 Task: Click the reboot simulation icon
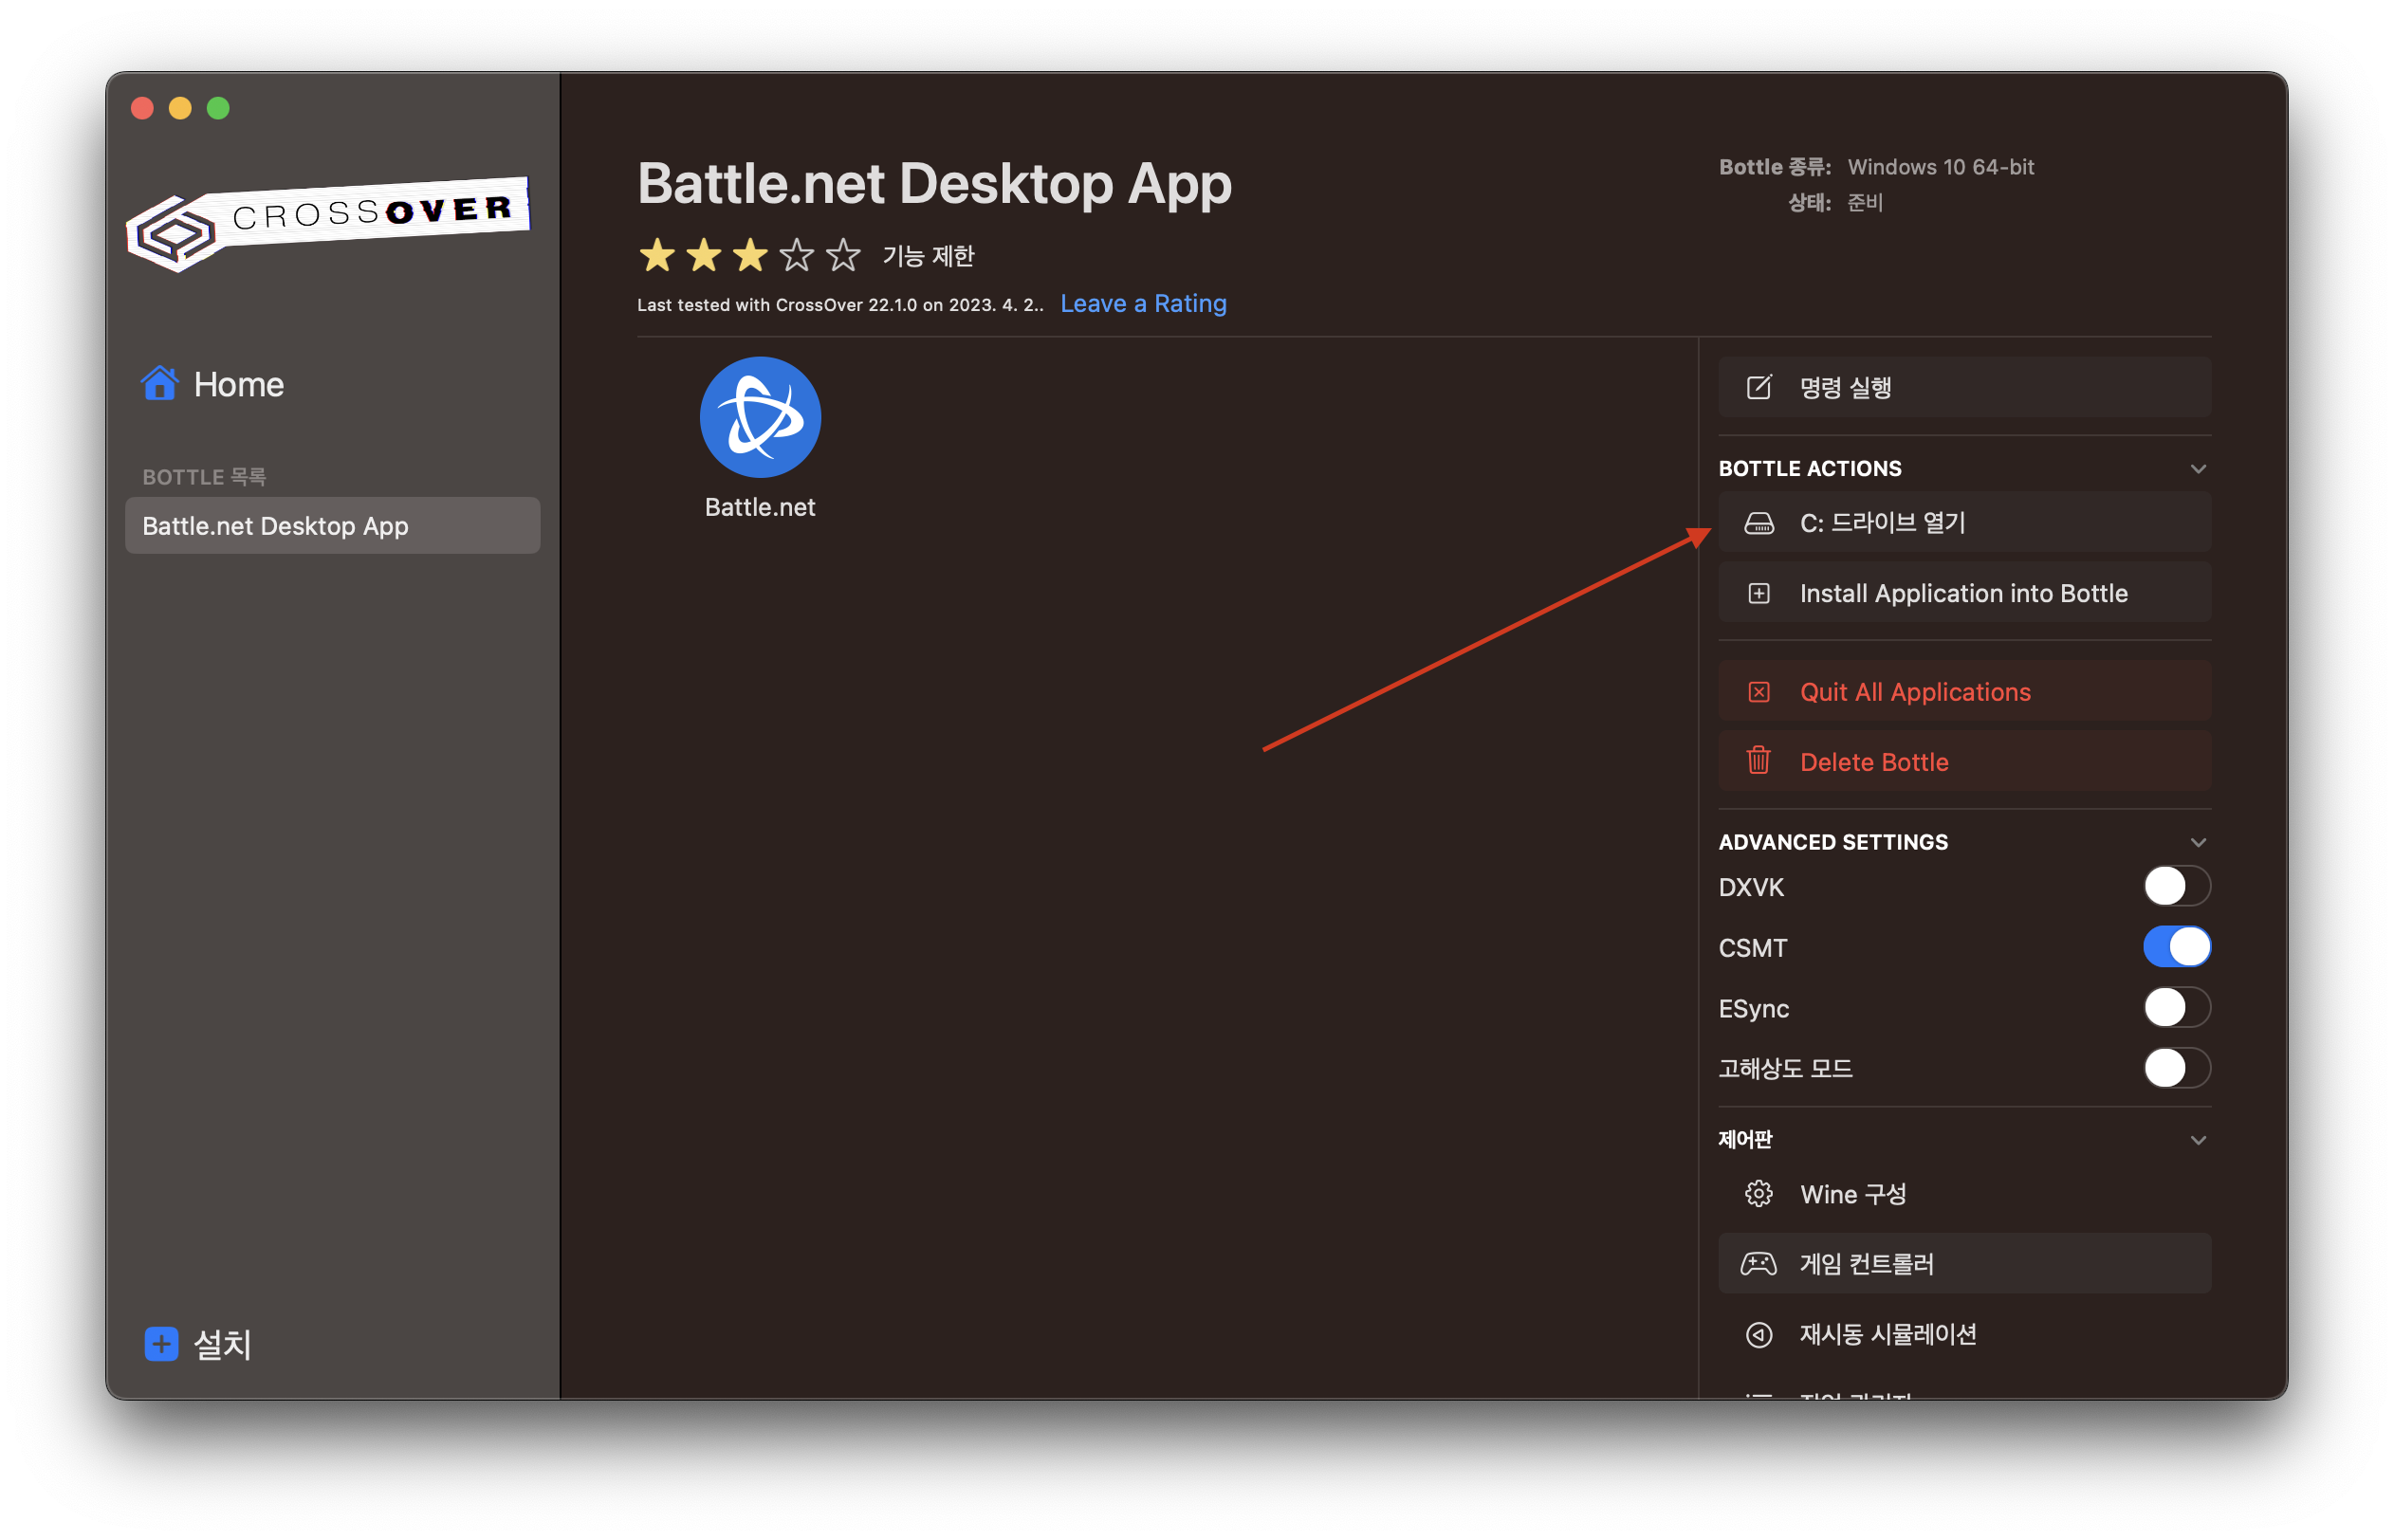1758,1334
